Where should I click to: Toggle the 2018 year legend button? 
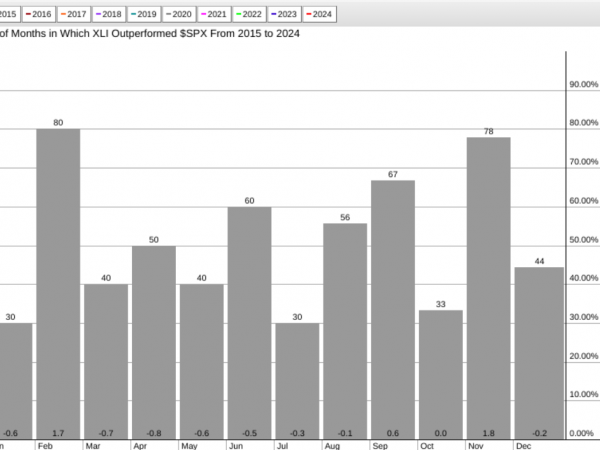click(x=109, y=14)
